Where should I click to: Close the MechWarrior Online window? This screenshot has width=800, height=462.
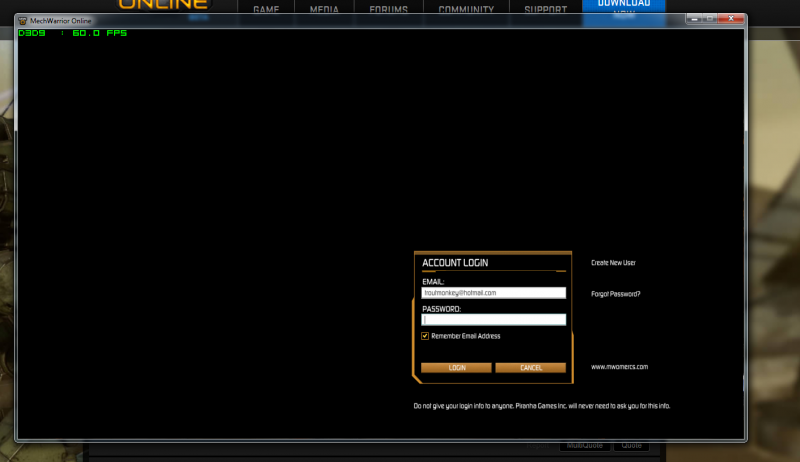731,18
